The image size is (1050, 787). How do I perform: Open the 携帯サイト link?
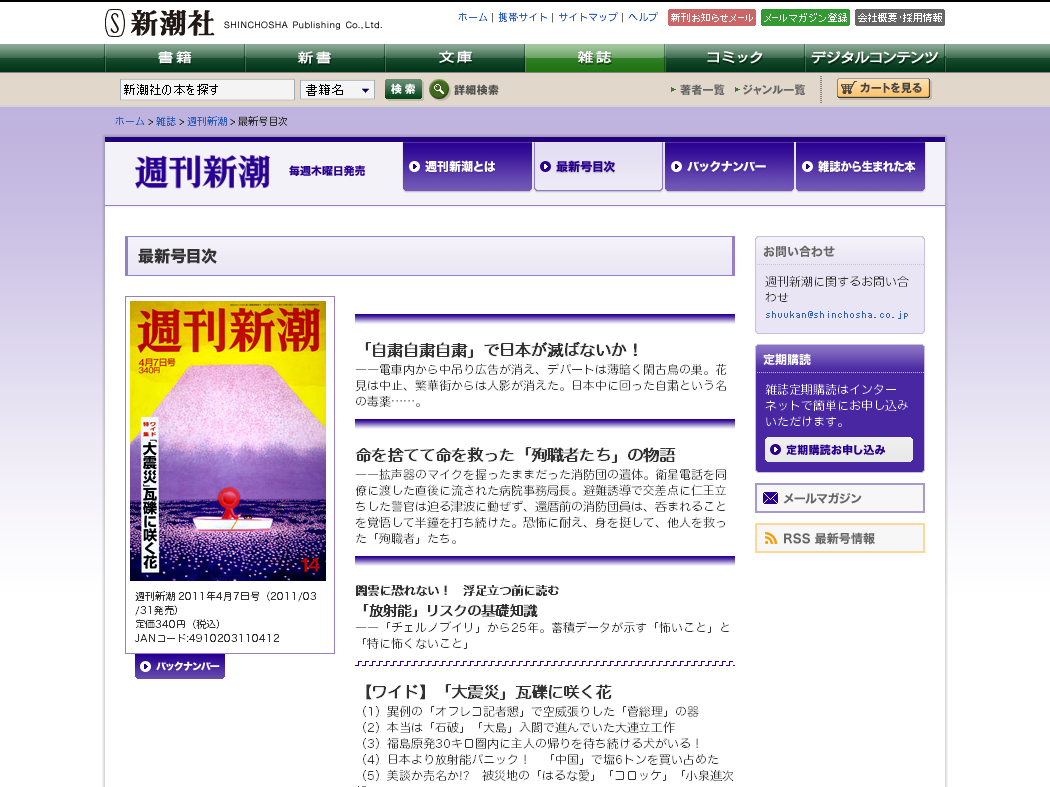tap(522, 17)
